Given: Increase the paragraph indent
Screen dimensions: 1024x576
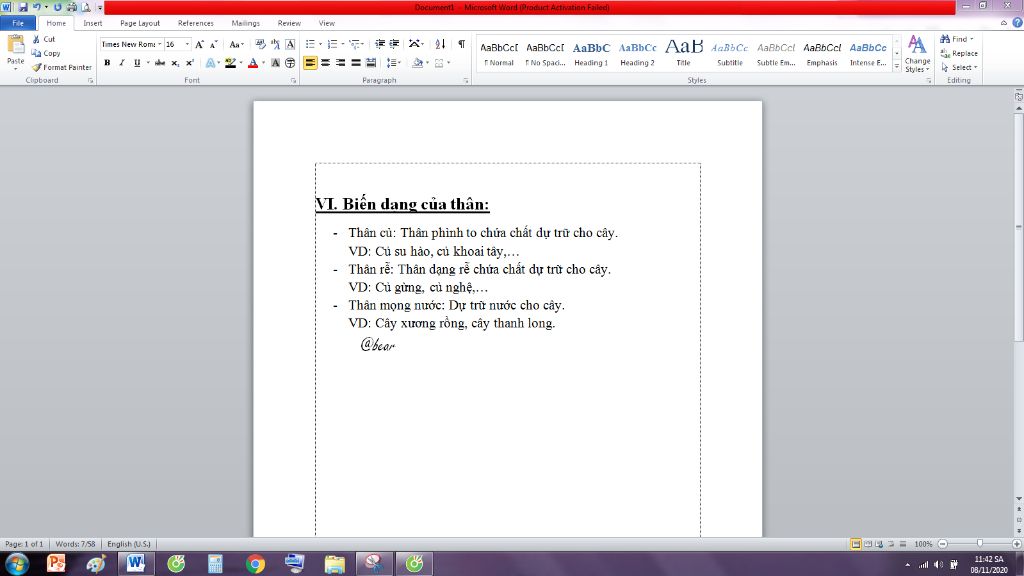Looking at the screenshot, I should [x=394, y=44].
